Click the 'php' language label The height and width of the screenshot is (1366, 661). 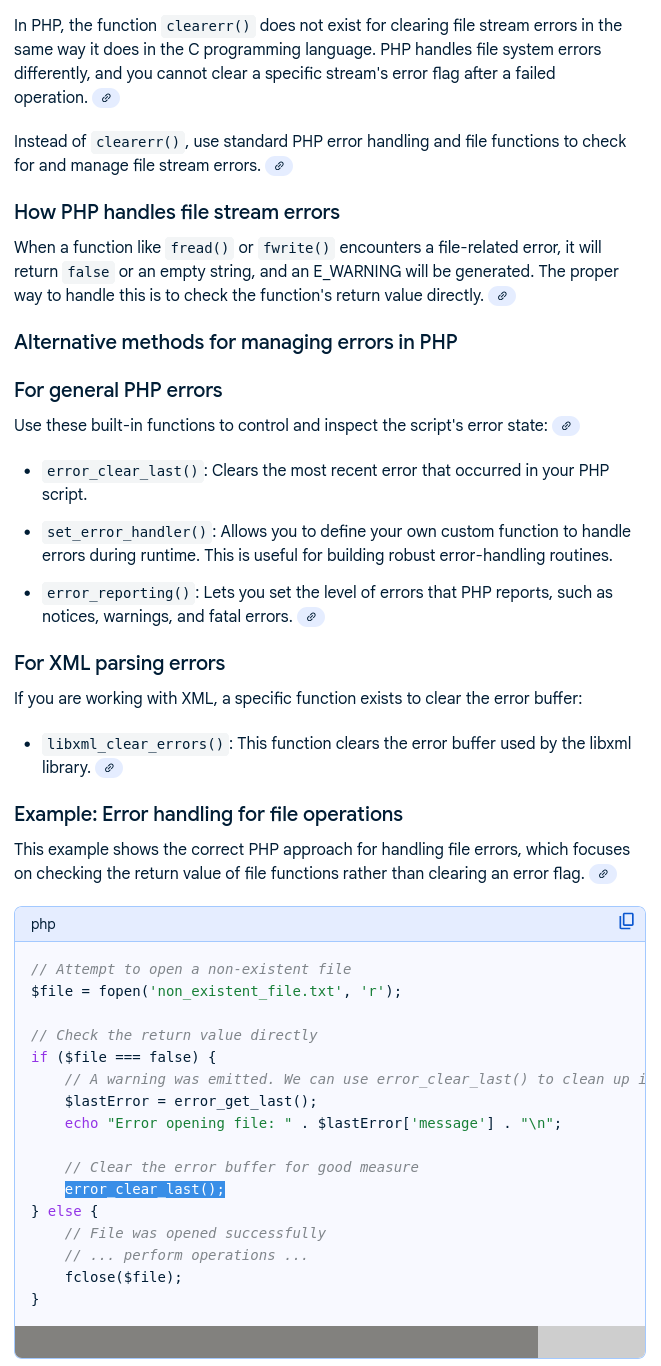(43, 924)
